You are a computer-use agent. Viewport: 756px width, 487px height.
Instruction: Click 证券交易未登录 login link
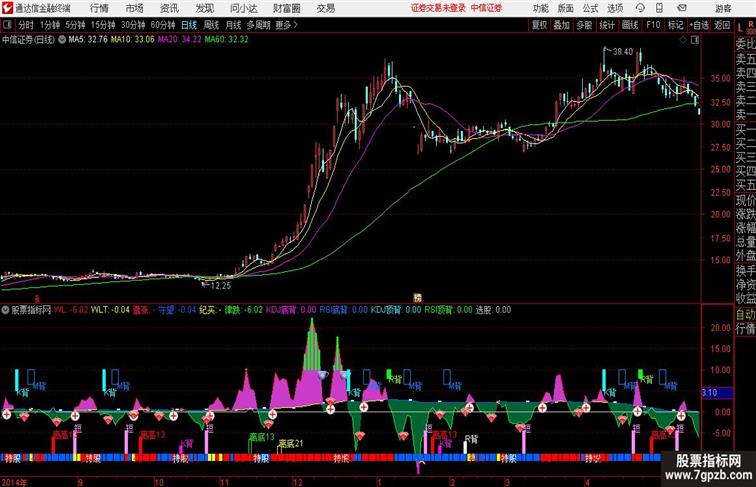(x=438, y=8)
